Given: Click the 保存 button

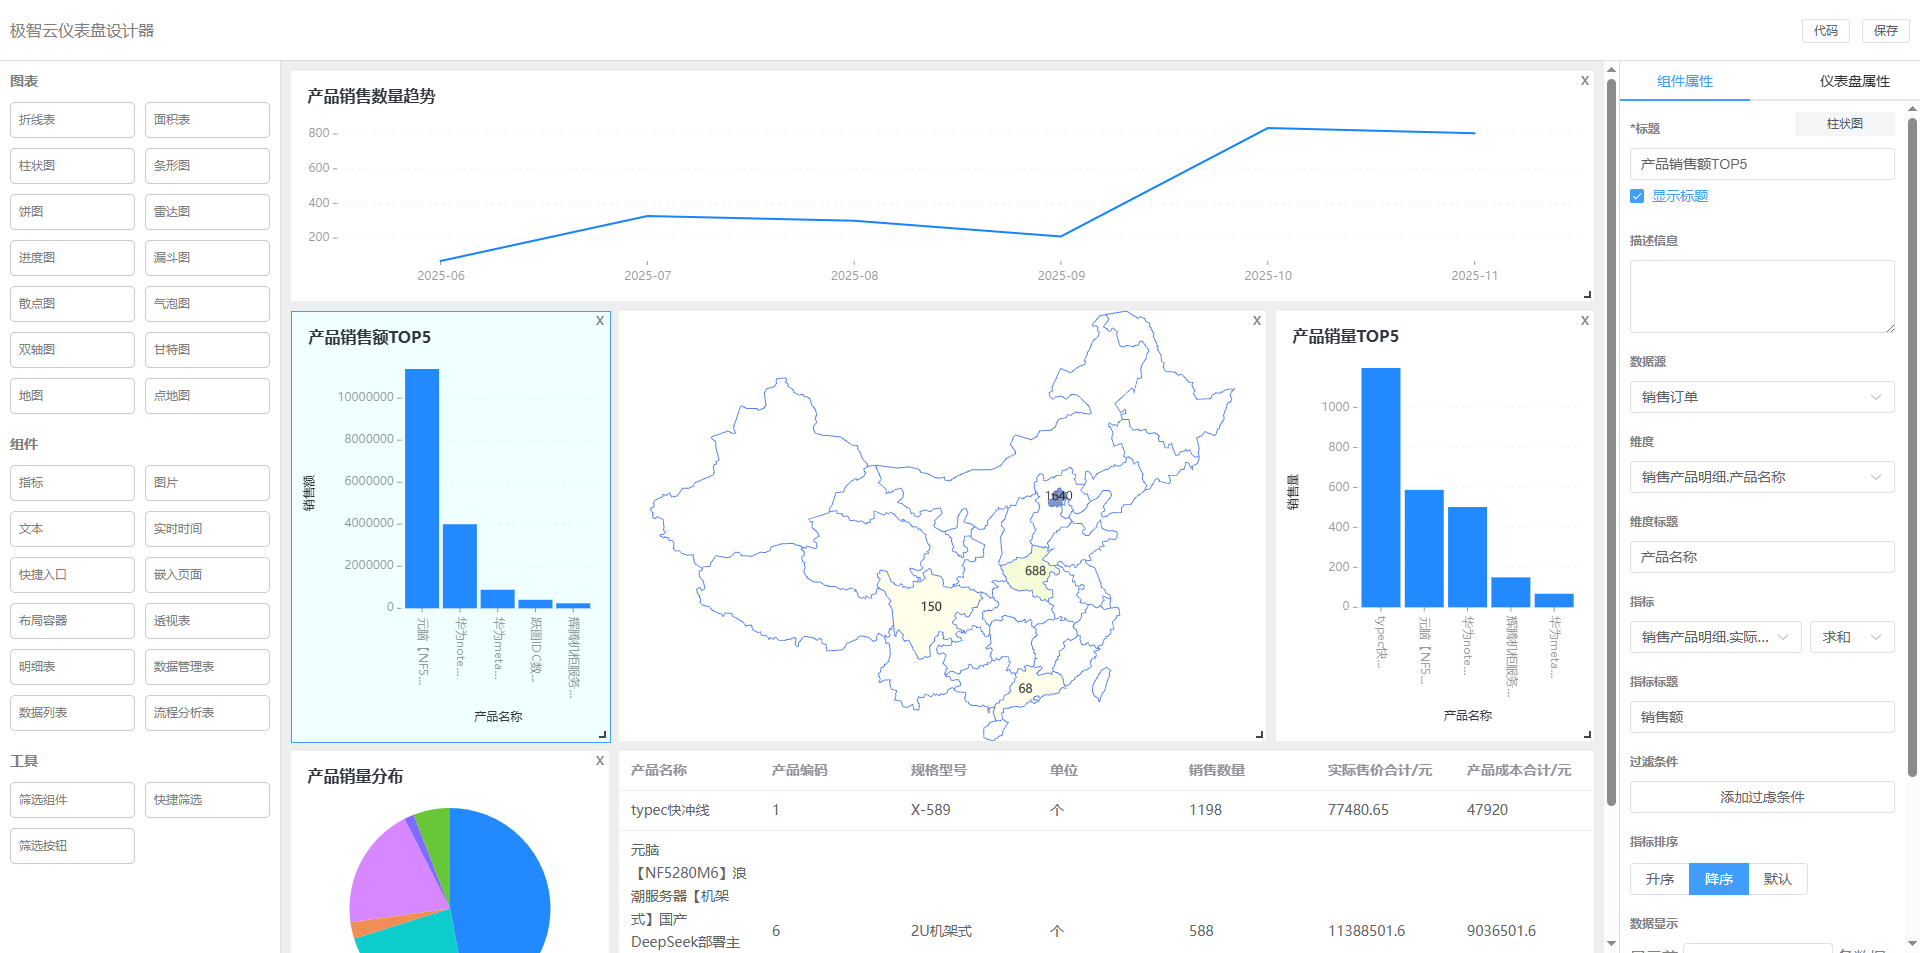Looking at the screenshot, I should (x=1885, y=31).
